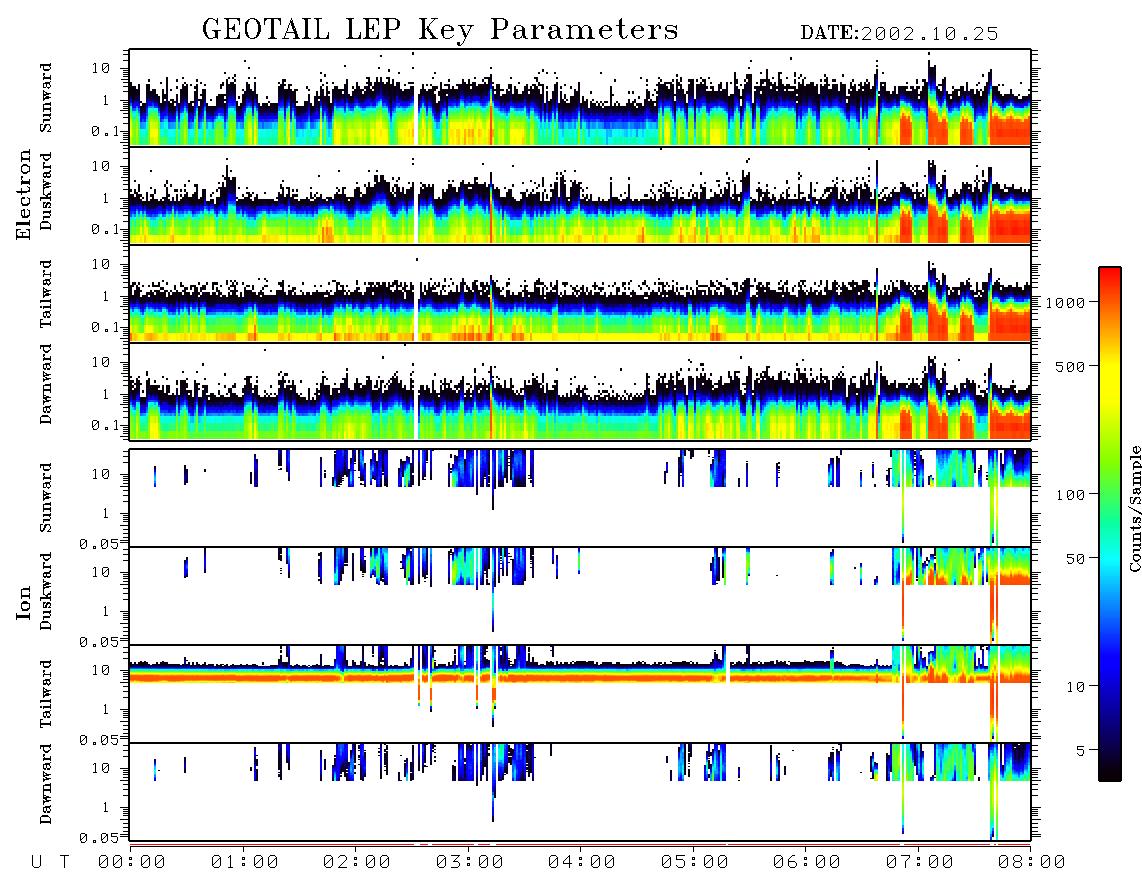1142x880 pixels.
Task: Click the vertical "Electron" group label
Action: tap(24, 195)
